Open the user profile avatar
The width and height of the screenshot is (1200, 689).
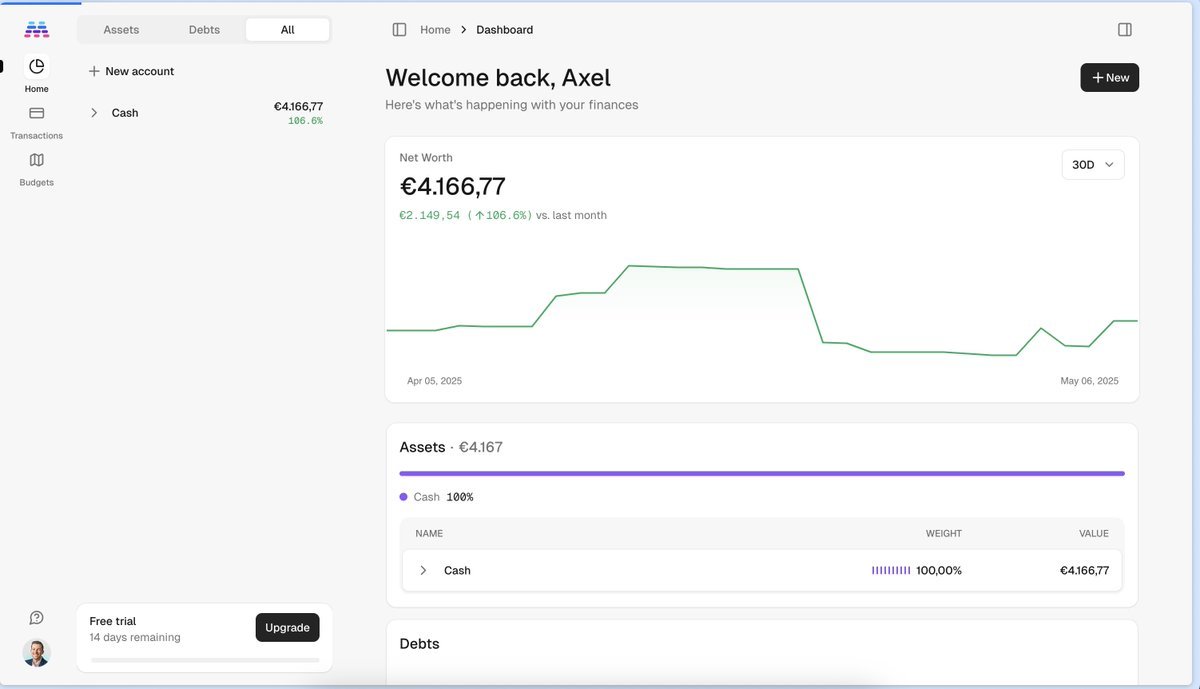point(37,653)
